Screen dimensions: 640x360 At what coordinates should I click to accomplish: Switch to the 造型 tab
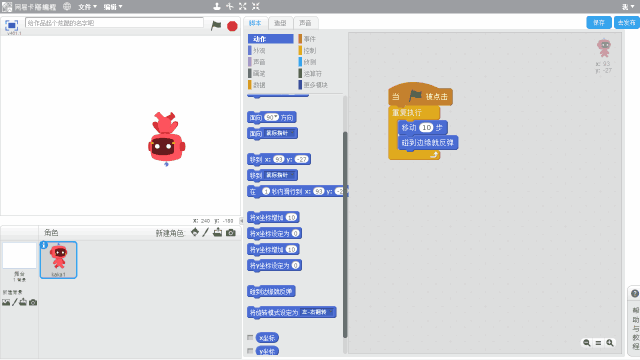click(x=280, y=23)
